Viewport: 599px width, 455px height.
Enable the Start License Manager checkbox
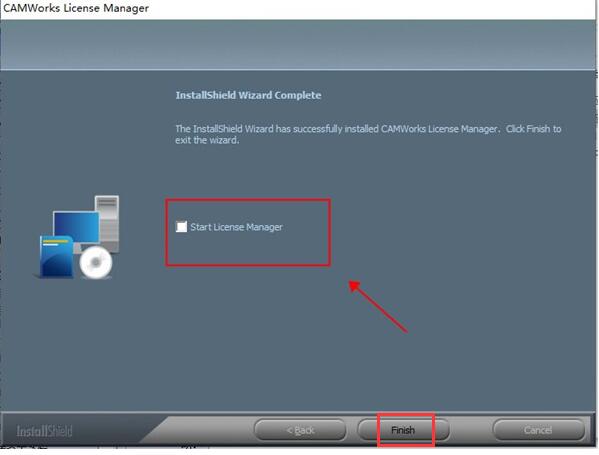181,227
